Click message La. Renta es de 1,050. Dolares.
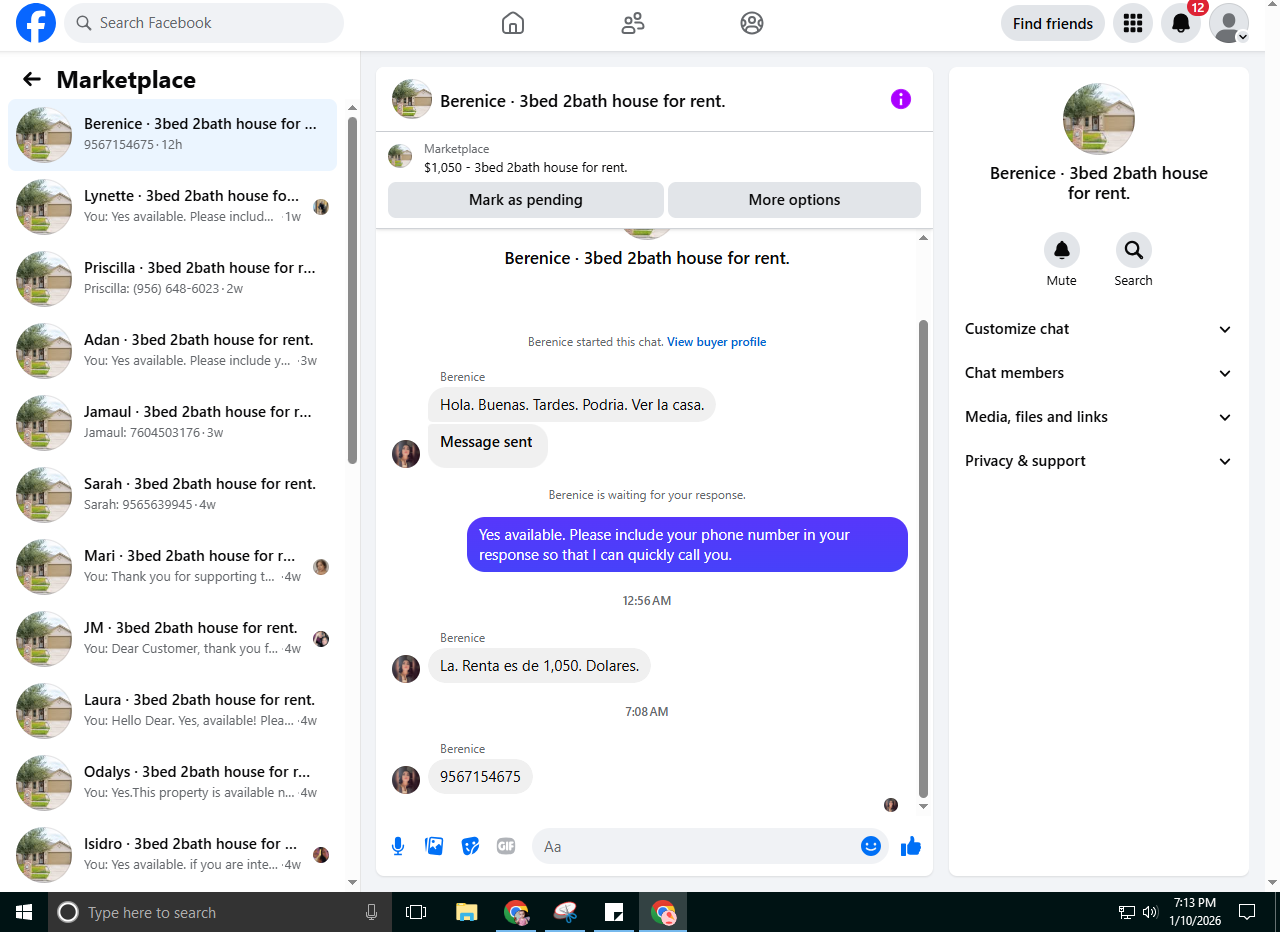The height and width of the screenshot is (932, 1280). 539,666
